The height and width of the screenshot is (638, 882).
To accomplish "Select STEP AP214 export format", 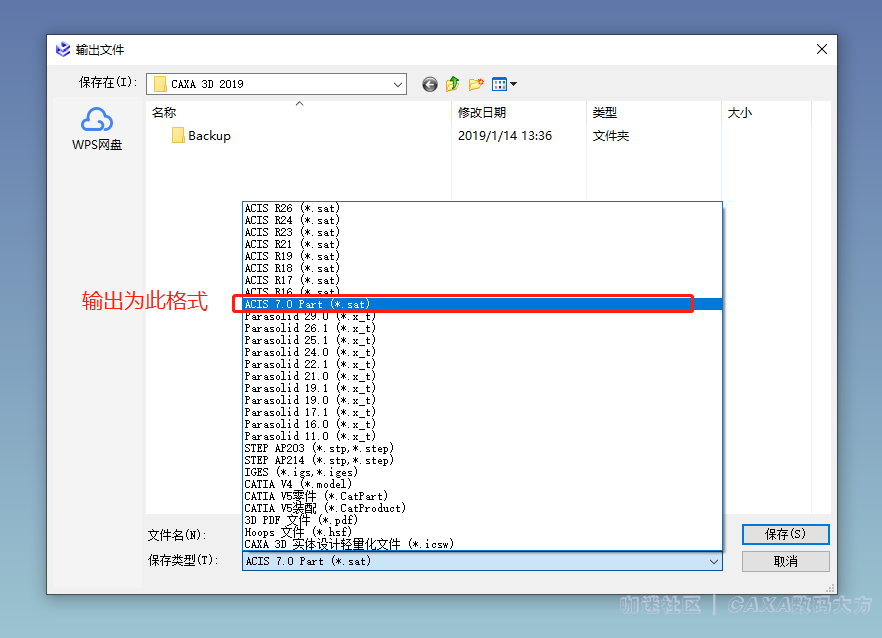I will [482, 460].
